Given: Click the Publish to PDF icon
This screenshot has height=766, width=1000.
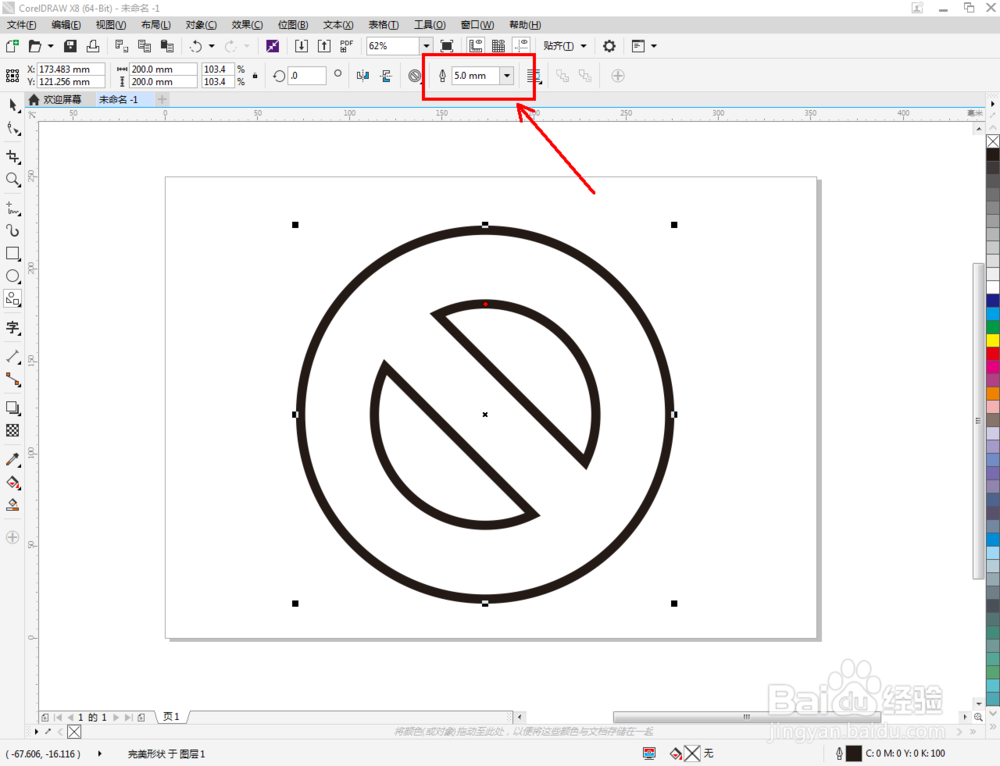Looking at the screenshot, I should [346, 46].
